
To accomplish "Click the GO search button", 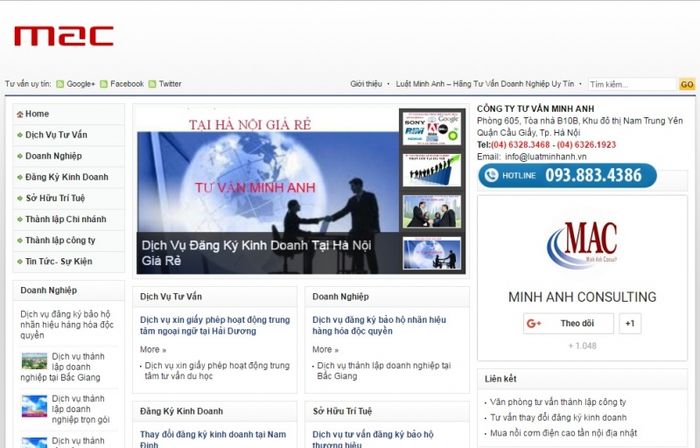I will pyautogui.click(x=687, y=84).
